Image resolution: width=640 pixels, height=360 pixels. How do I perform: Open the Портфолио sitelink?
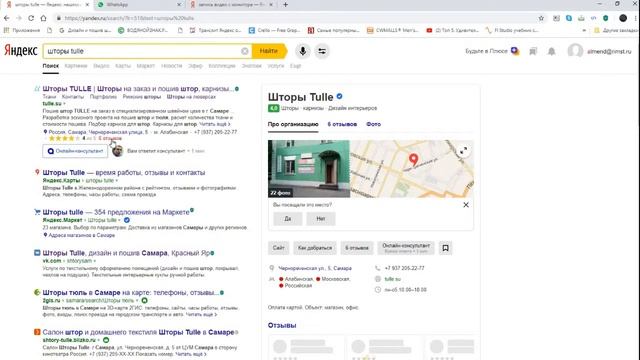(x=103, y=97)
